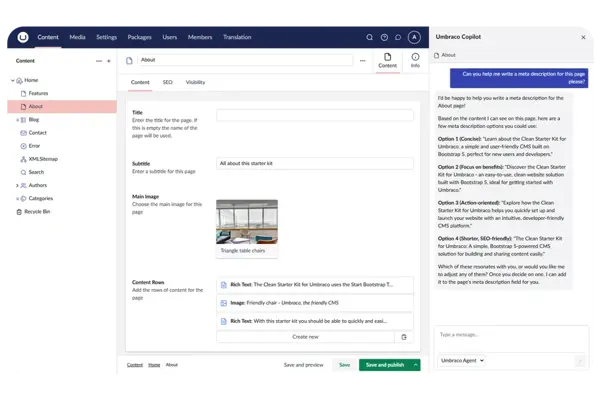This screenshot has height=401, width=600.
Task: Open the user avatar A menu
Action: tap(414, 37)
